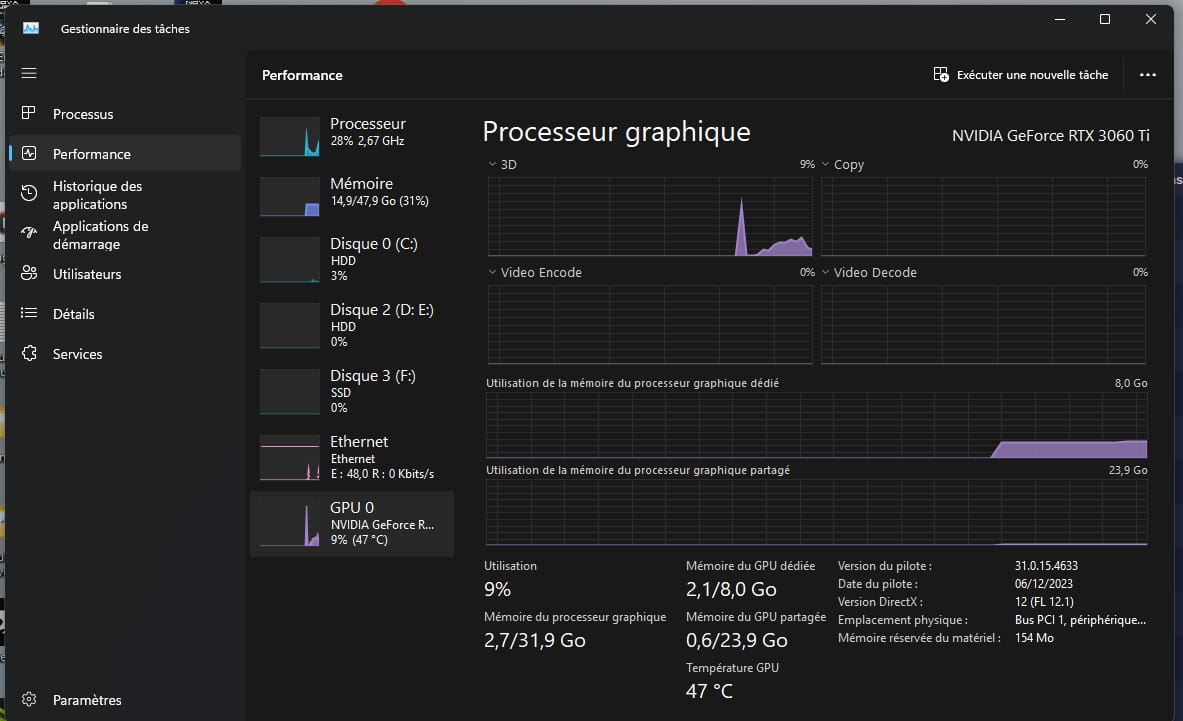Select the Mémoire 14,9/47,9 Go entry text

379,192
